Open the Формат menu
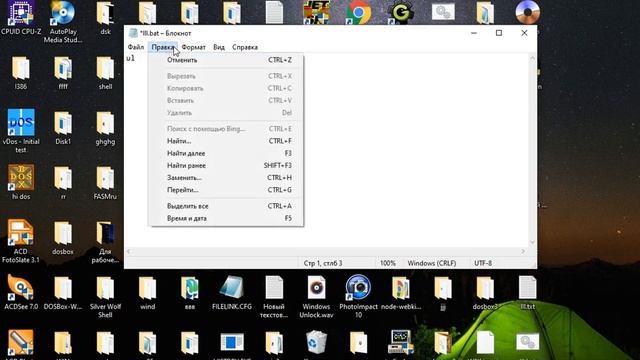 pos(193,47)
